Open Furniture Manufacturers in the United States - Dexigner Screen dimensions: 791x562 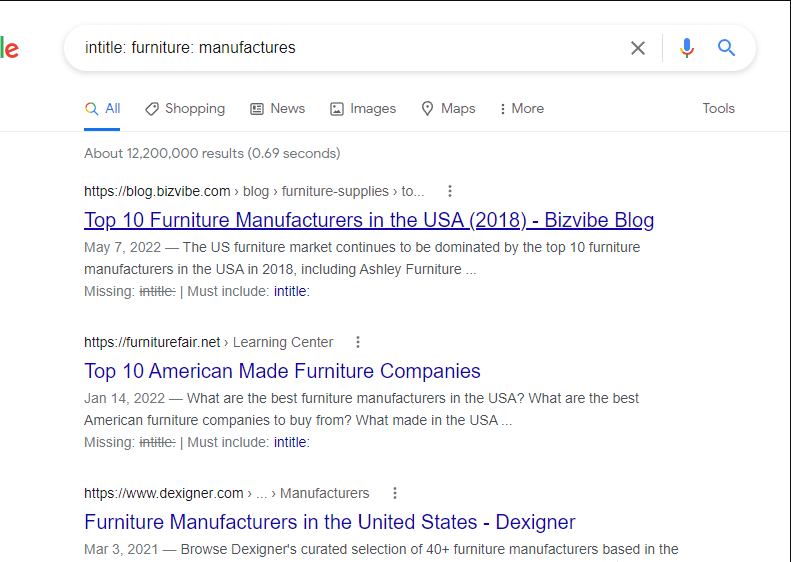(329, 522)
